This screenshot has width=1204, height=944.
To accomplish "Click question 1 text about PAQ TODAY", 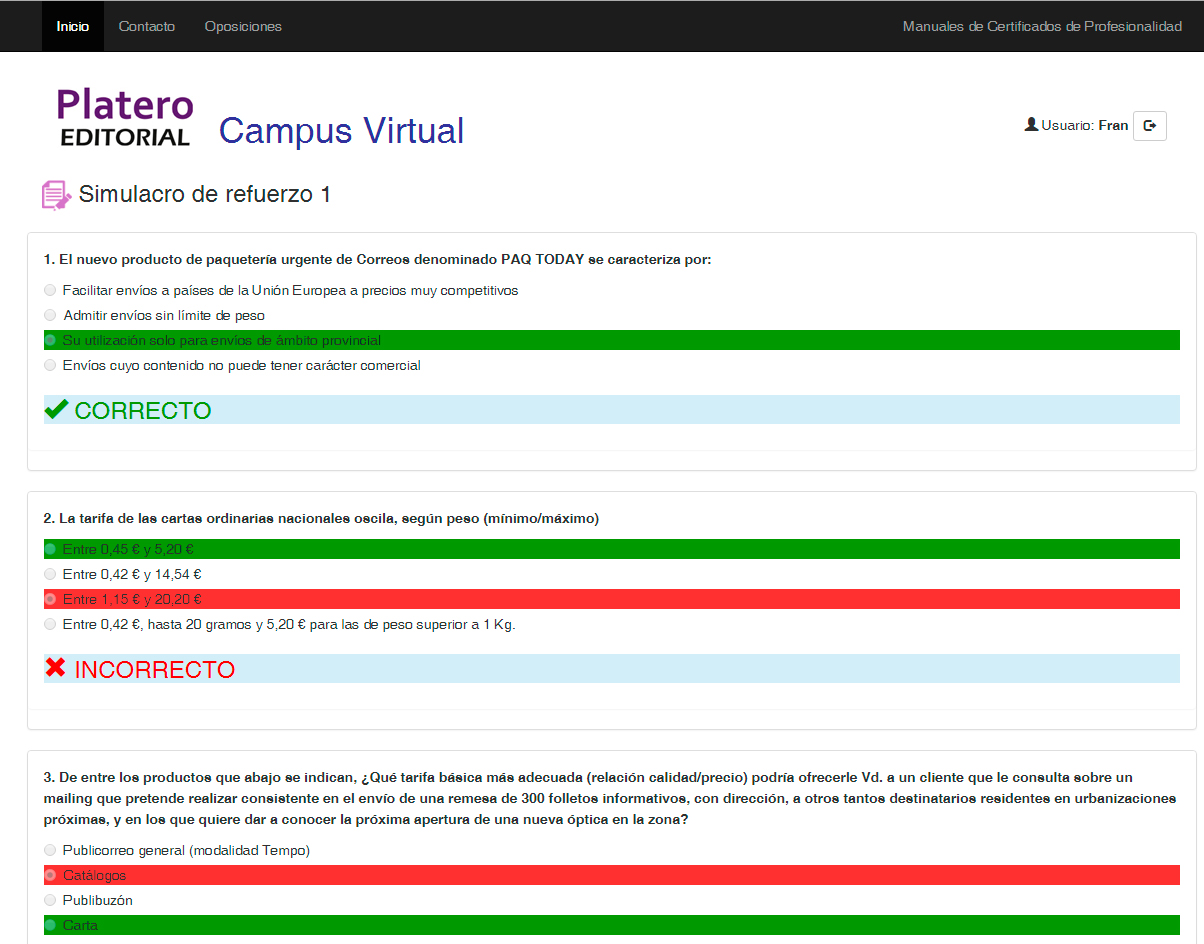I will pos(378,259).
